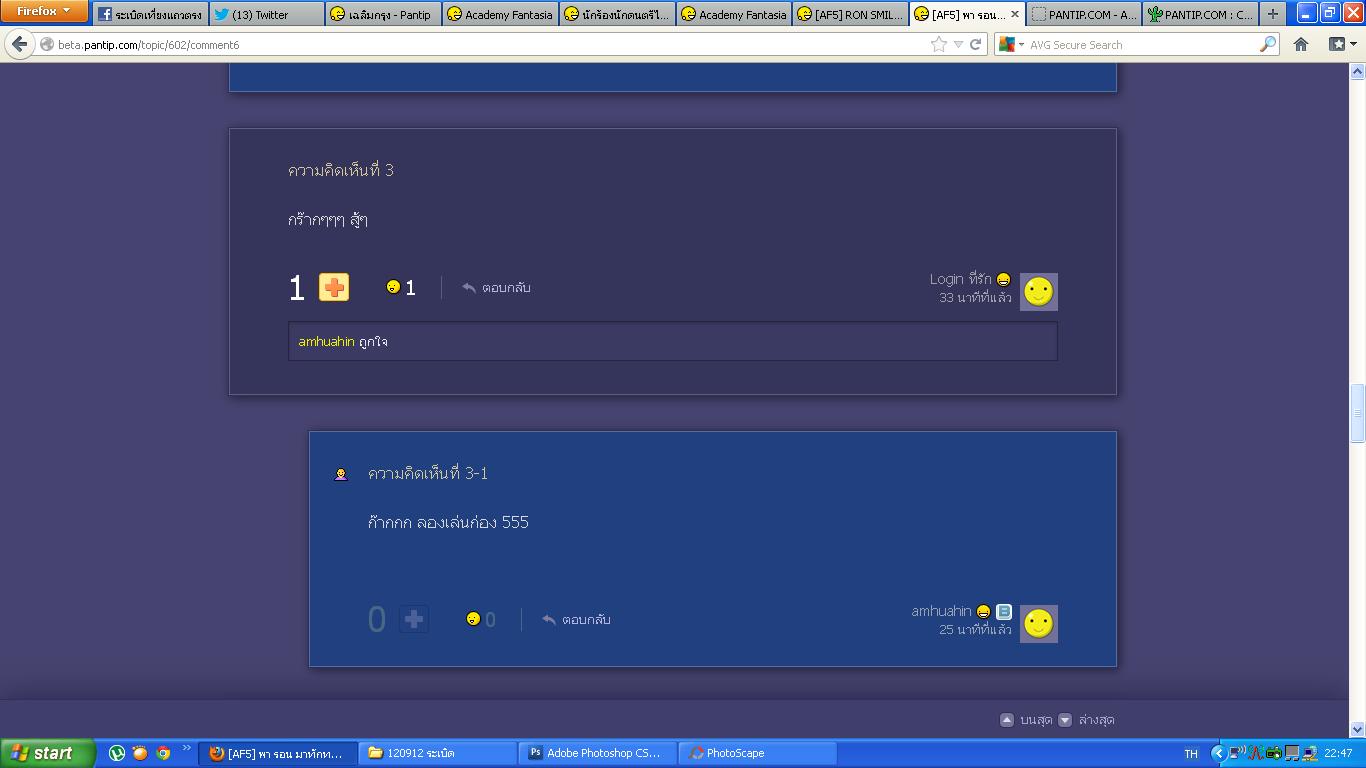The width and height of the screenshot is (1366, 768).
Task: Reply to comment 3-1 via ตอบกลับ
Action: [x=576, y=620]
